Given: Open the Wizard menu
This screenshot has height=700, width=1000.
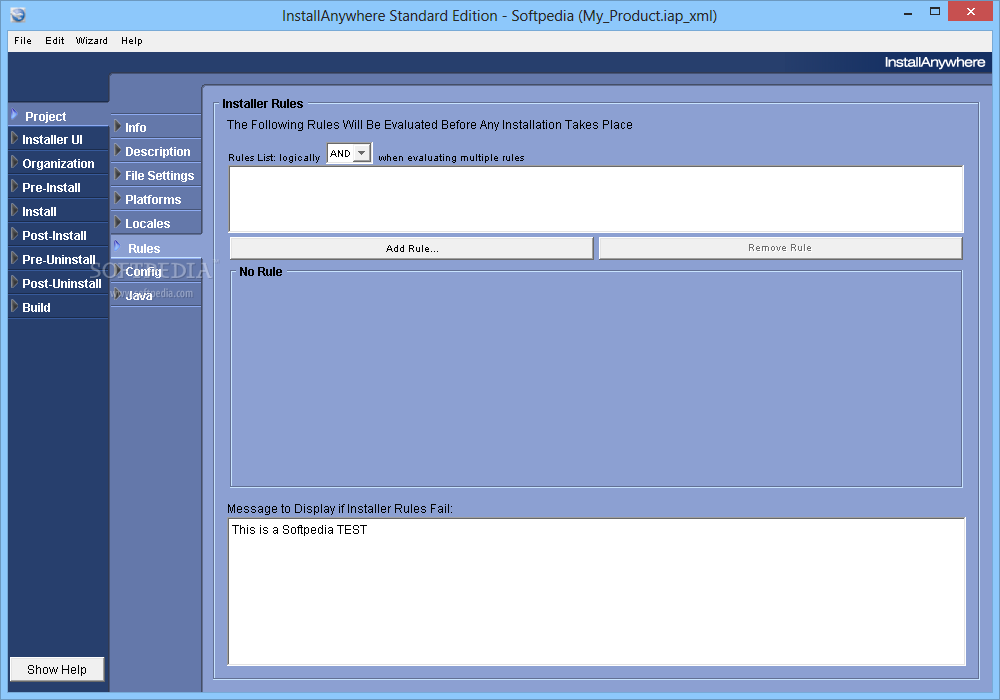Looking at the screenshot, I should [x=91, y=41].
